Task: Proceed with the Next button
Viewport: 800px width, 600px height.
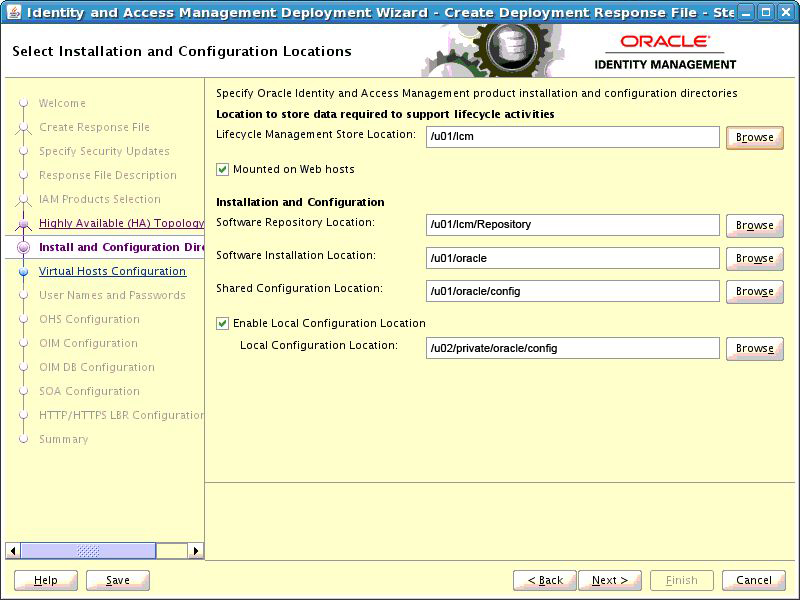Action: 610,580
